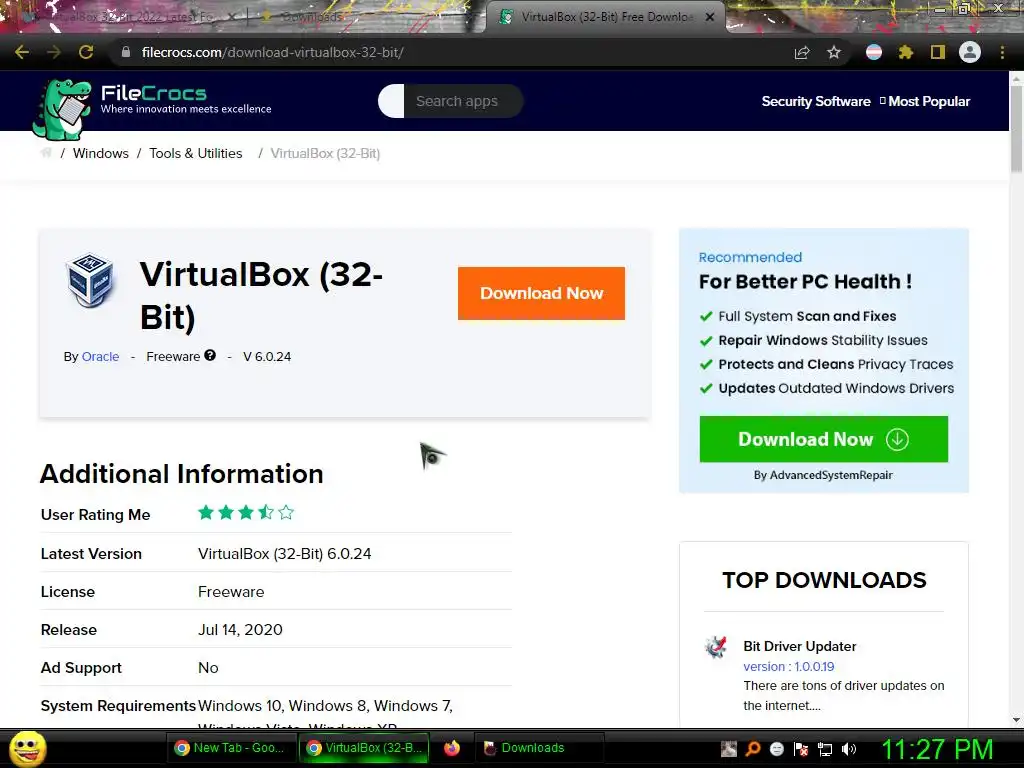This screenshot has width=1024, height=768.
Task: Open New Tab - Google taskbar button
Action: [x=231, y=748]
